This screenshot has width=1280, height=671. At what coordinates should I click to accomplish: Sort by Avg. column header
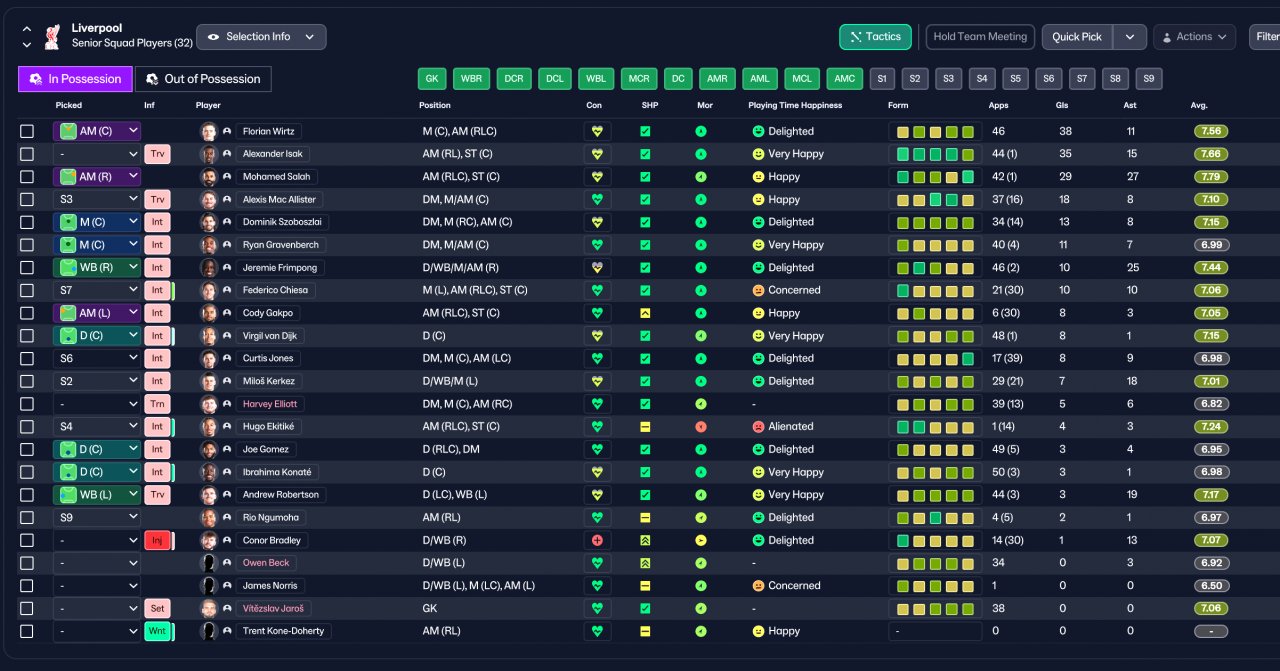(x=1199, y=105)
